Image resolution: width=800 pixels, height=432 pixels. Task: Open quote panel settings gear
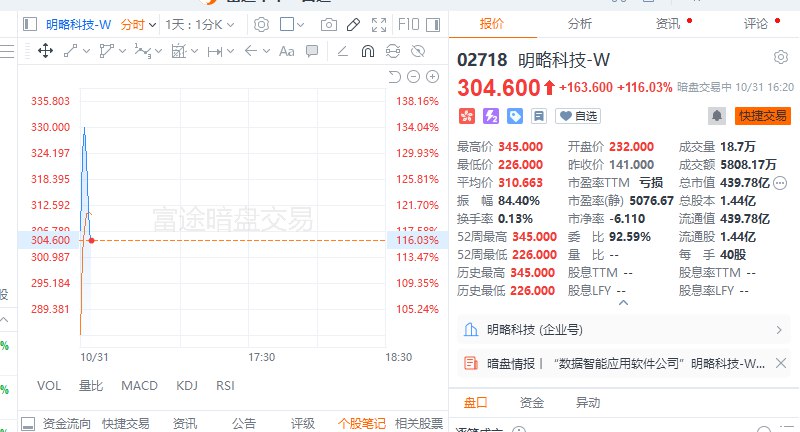point(781,57)
